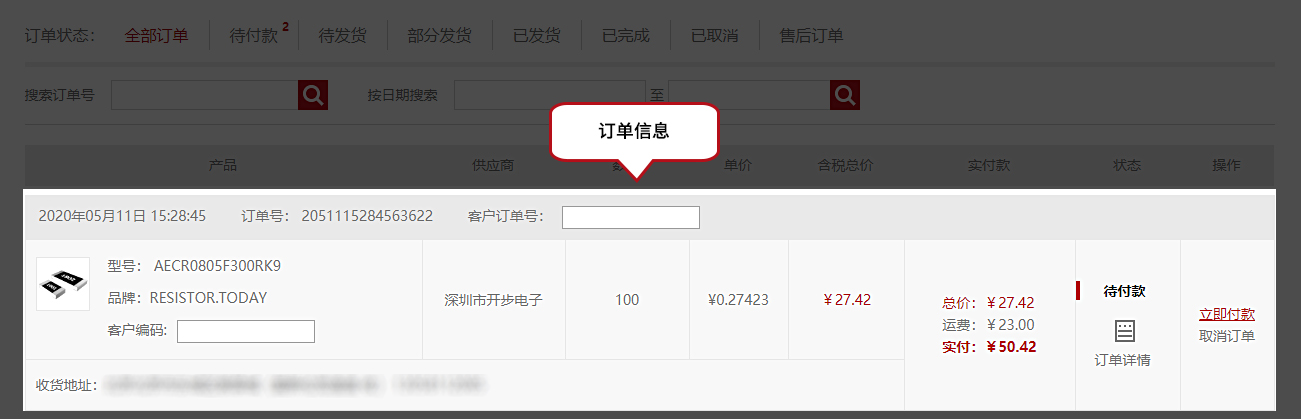Switch to the 待付款 tab
The image size is (1301, 419).
254,36
